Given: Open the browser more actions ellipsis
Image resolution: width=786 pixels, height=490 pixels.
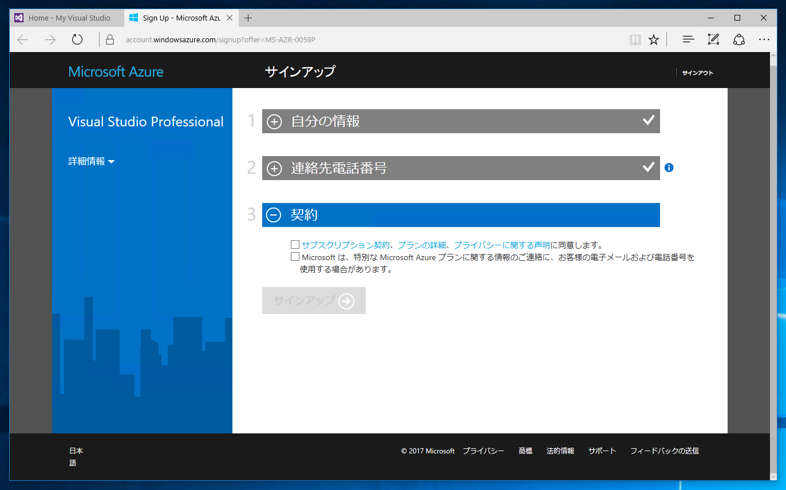Looking at the screenshot, I should tap(764, 40).
